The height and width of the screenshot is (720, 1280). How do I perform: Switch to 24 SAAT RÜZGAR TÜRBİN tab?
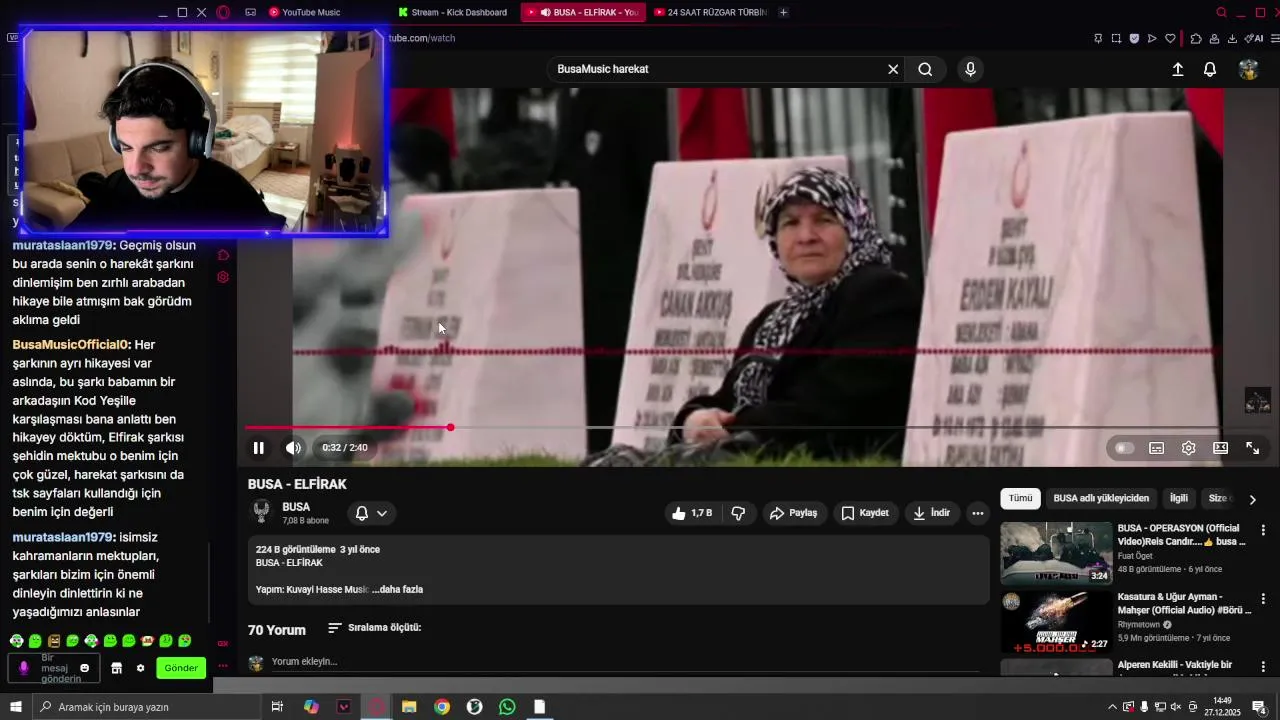point(710,12)
